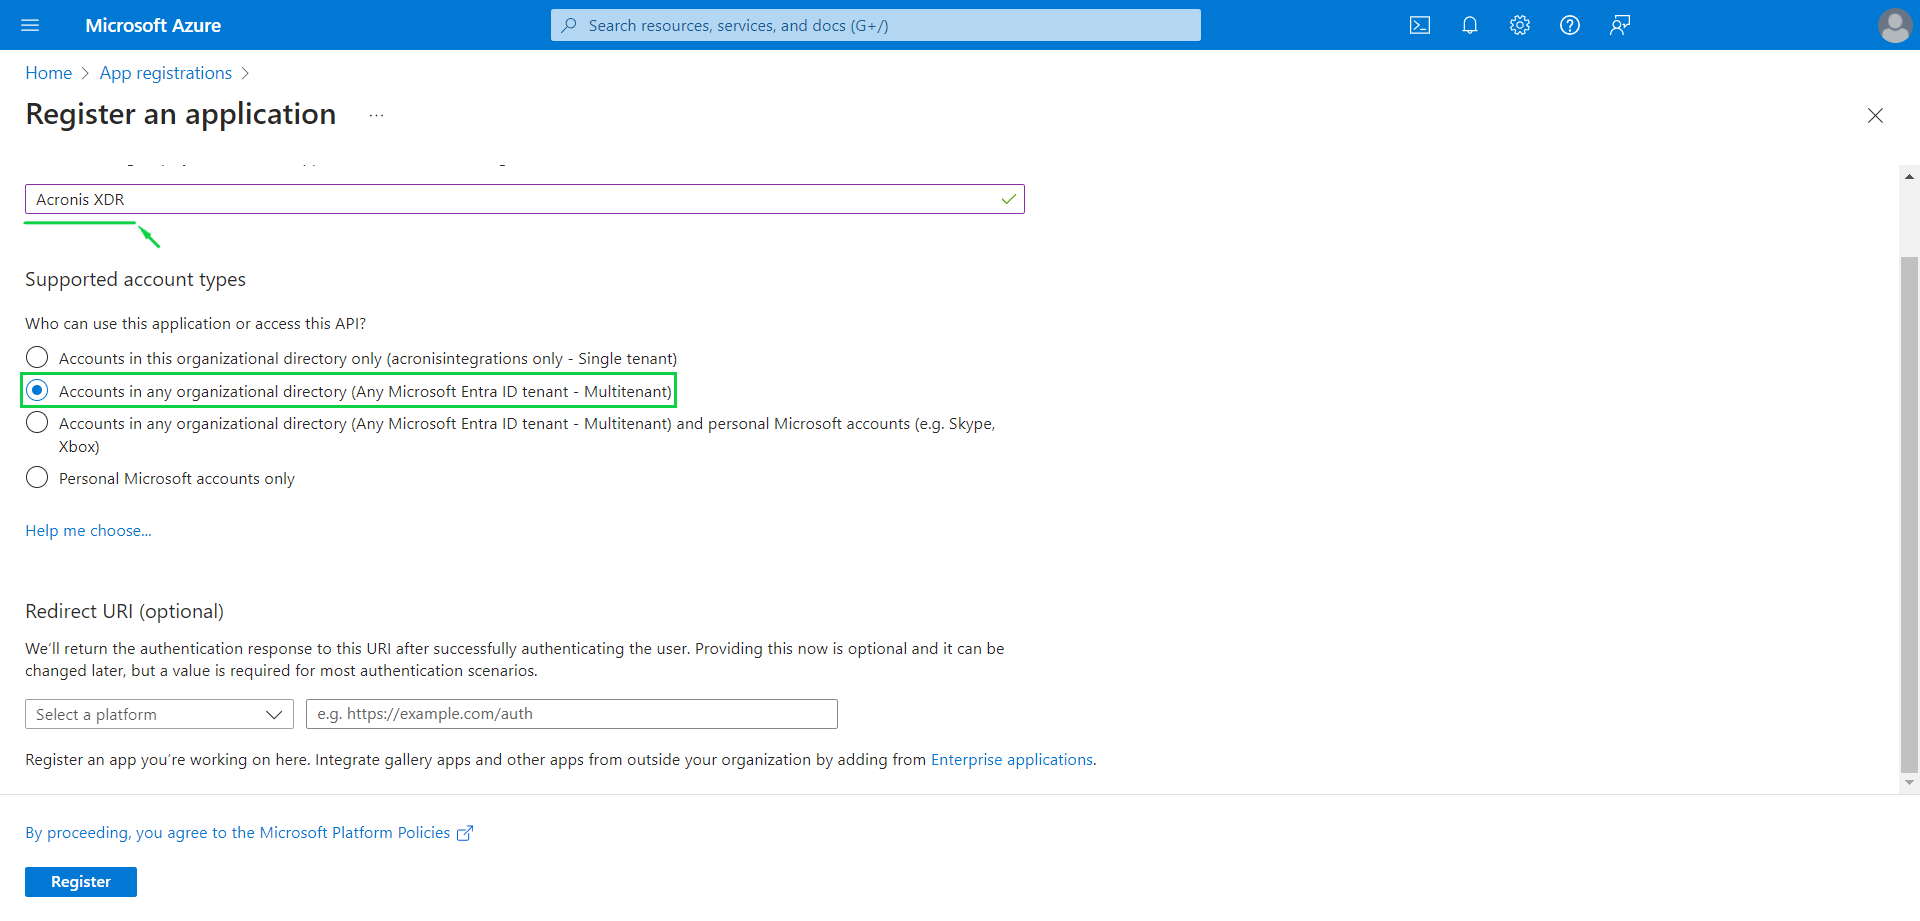Open the Help me choose link
Image resolution: width=1920 pixels, height=921 pixels.
click(88, 530)
